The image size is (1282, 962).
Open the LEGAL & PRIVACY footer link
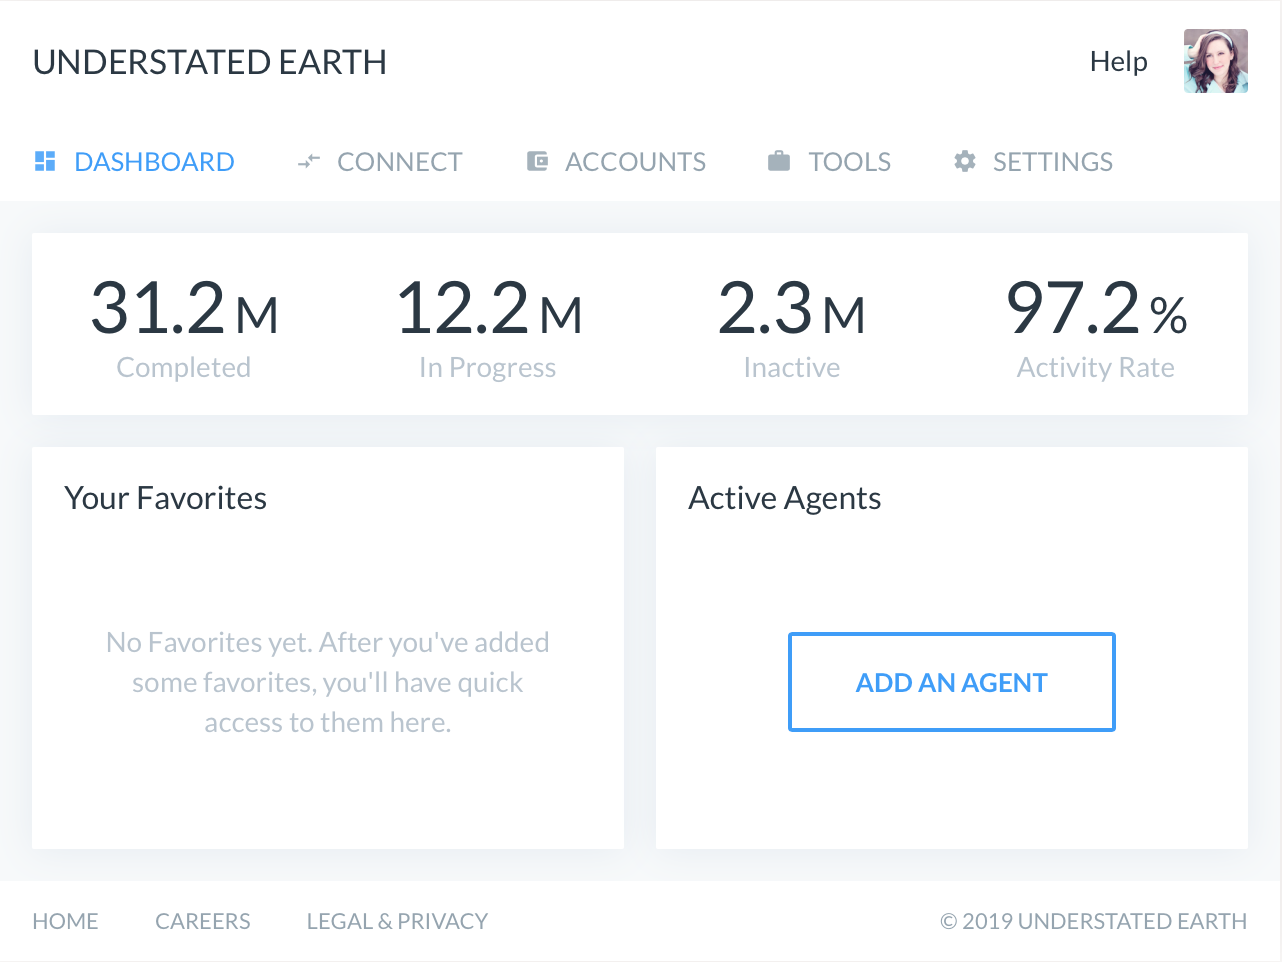397,921
